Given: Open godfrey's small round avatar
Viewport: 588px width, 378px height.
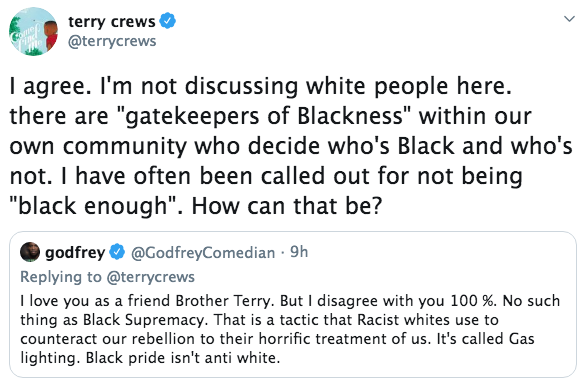Looking at the screenshot, I should click(x=30, y=252).
